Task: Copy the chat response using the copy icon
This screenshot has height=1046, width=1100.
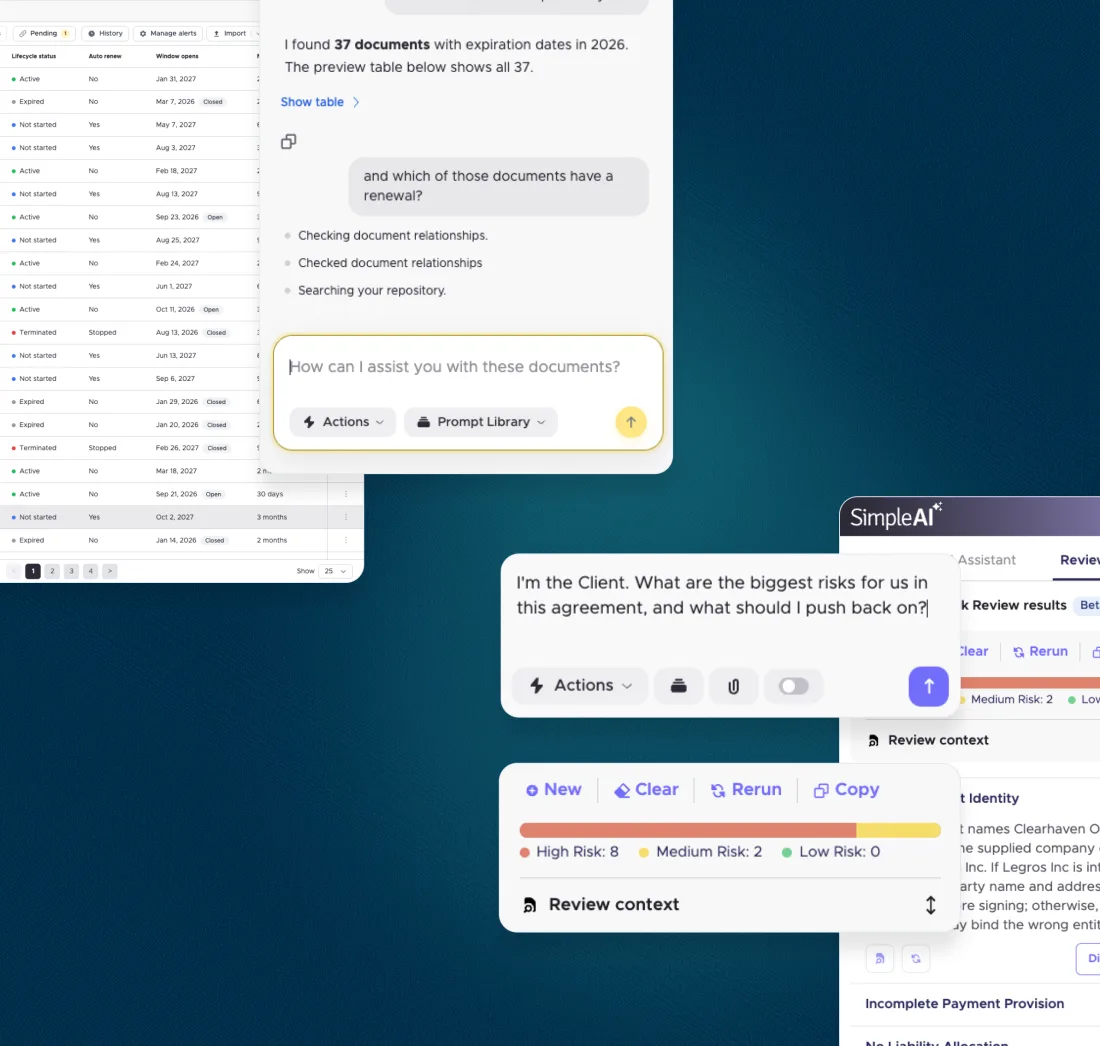Action: [x=288, y=142]
